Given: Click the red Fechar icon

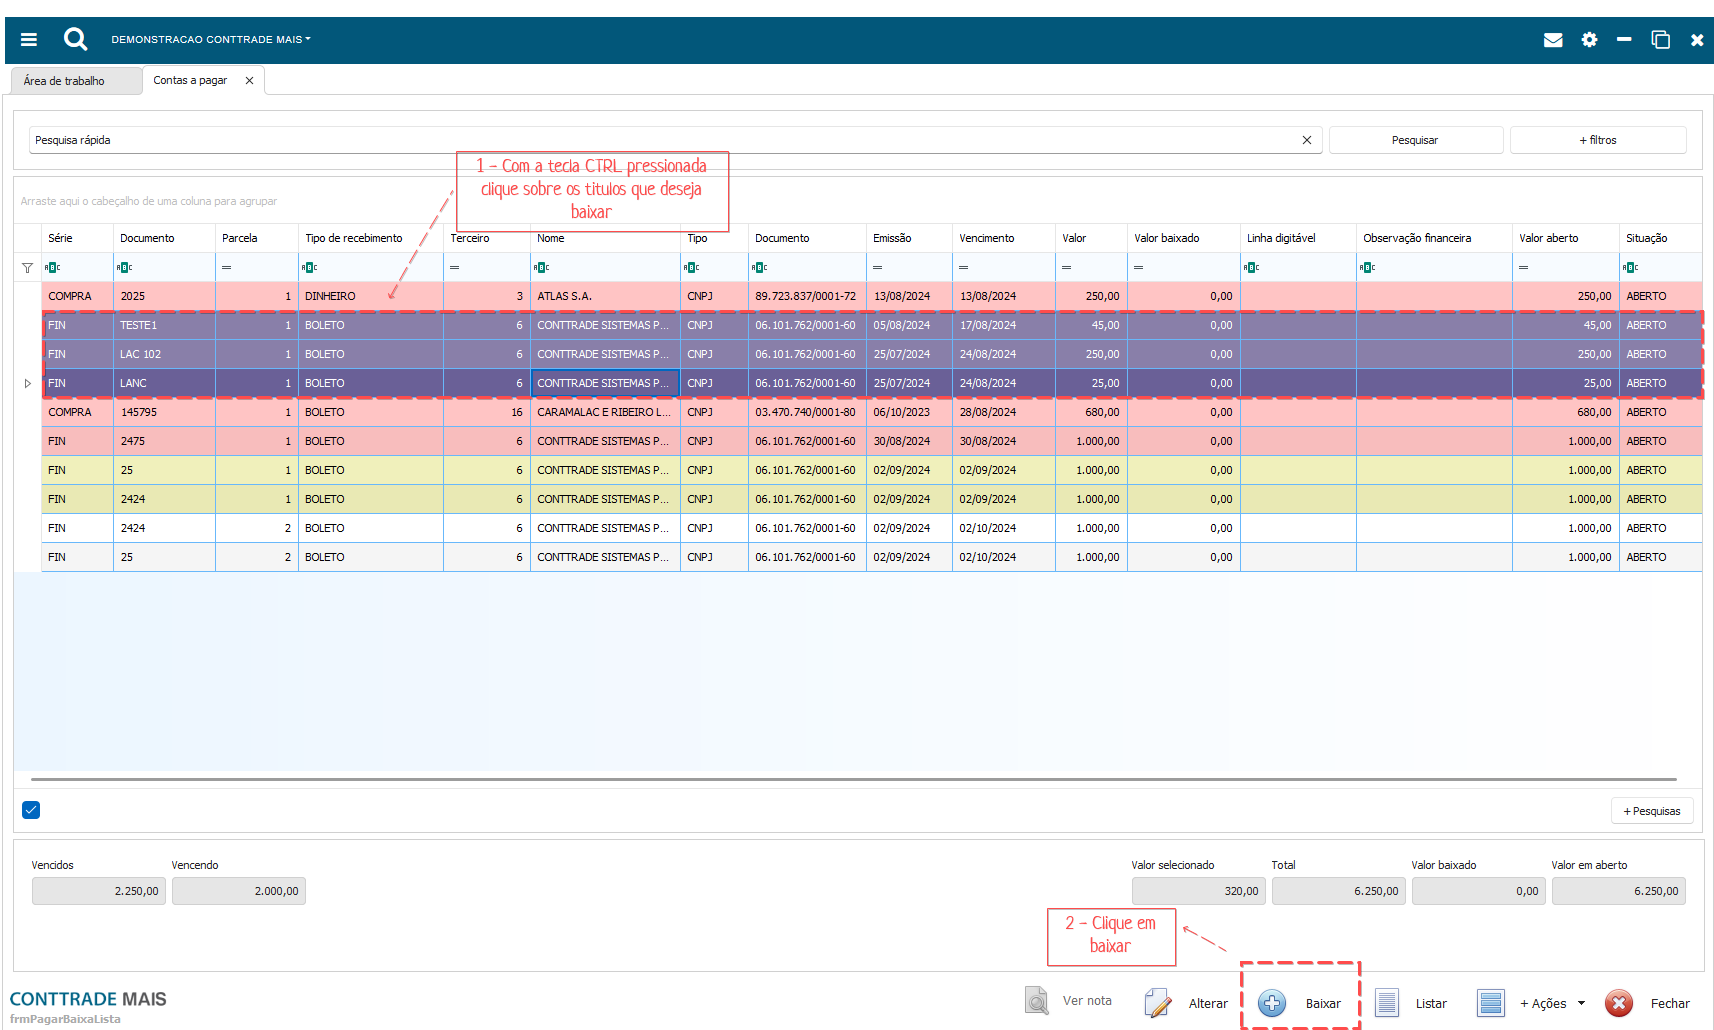Looking at the screenshot, I should 1619,1003.
